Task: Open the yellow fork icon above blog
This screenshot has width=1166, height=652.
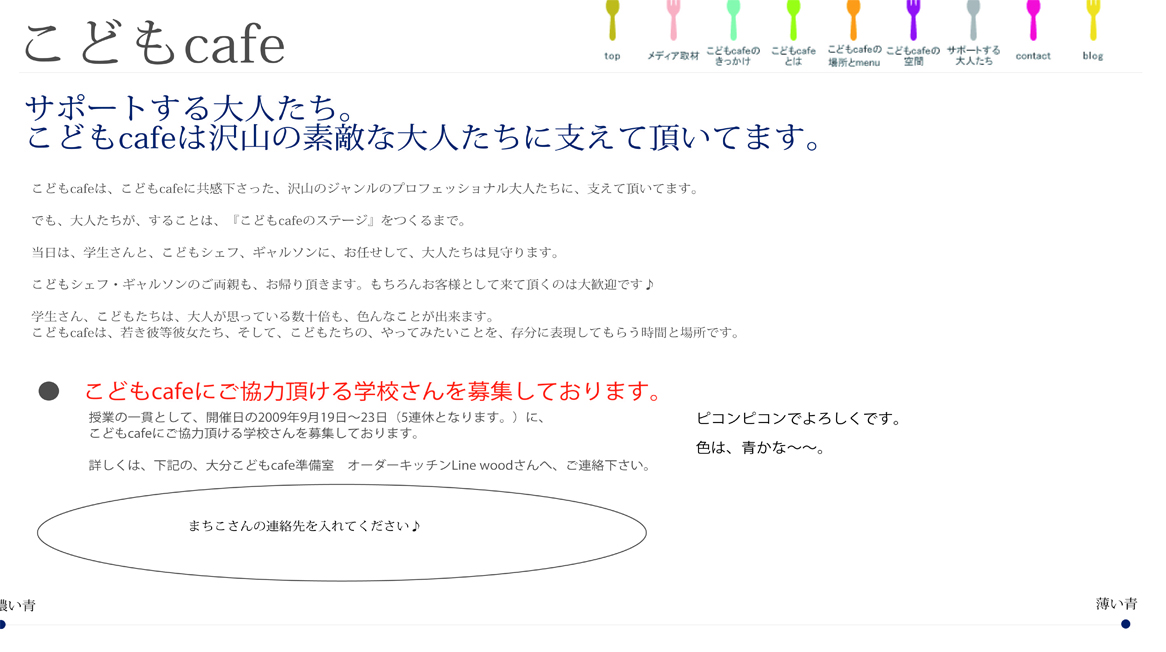Action: pyautogui.click(x=1093, y=18)
